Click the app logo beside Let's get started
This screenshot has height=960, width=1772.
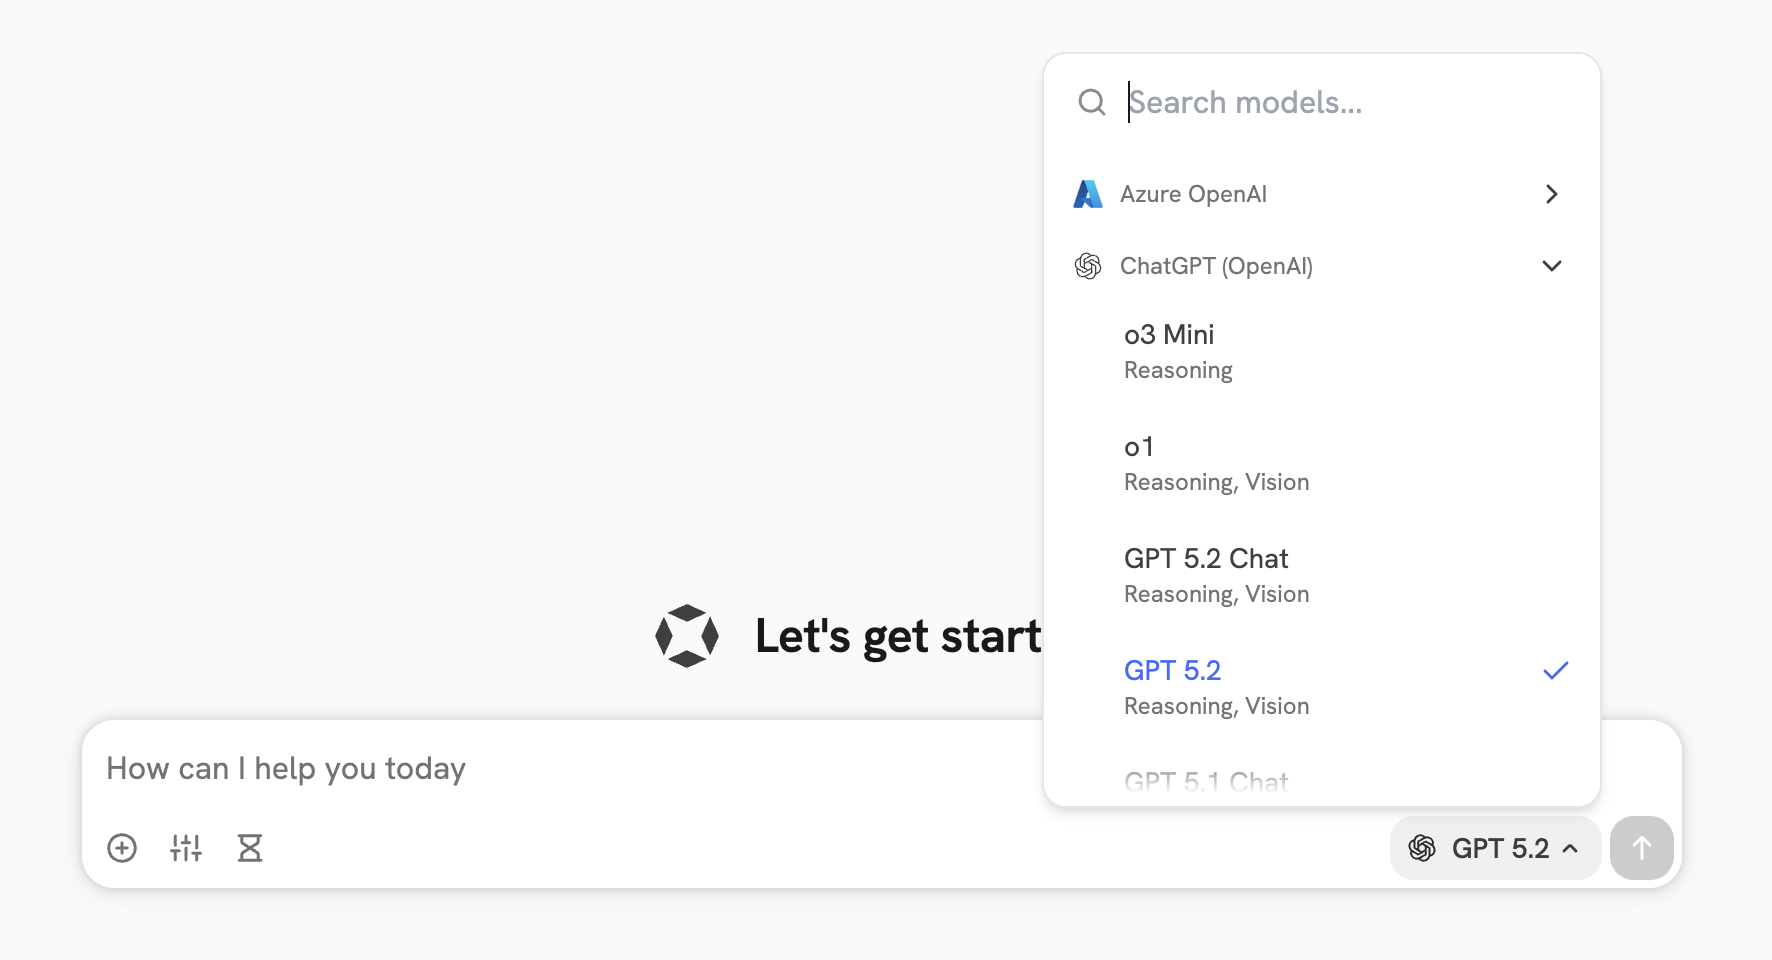687,636
